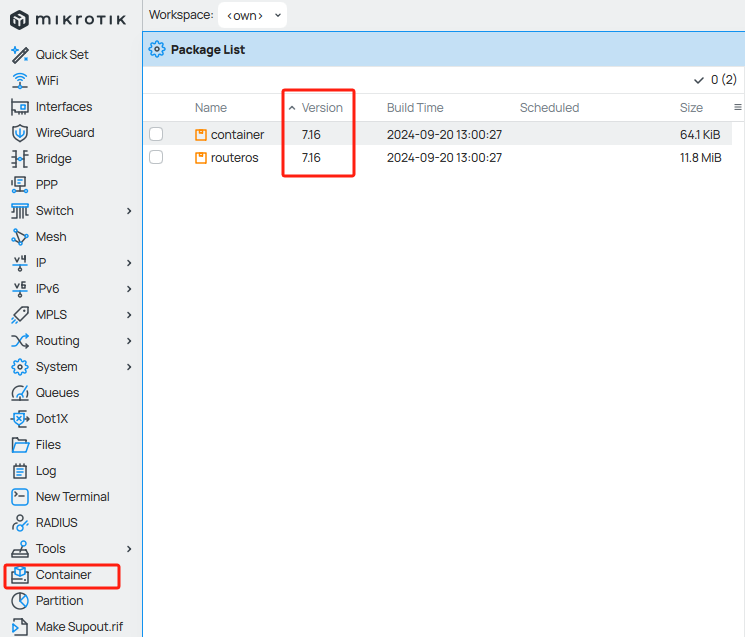
Task: Click the Make Supout.rif file icon
Action: pyautogui.click(x=19, y=627)
